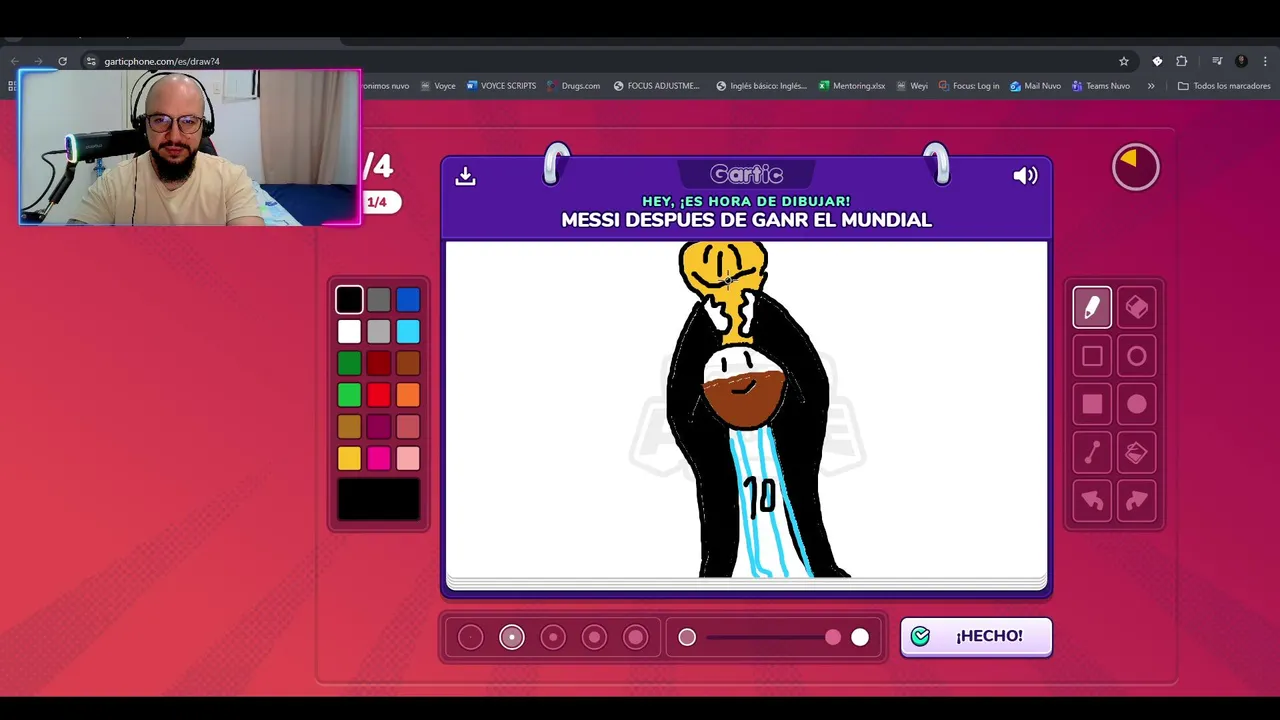This screenshot has height=720, width=1280.
Task: Open the diamond extension icon in toolbar
Action: [1157, 61]
